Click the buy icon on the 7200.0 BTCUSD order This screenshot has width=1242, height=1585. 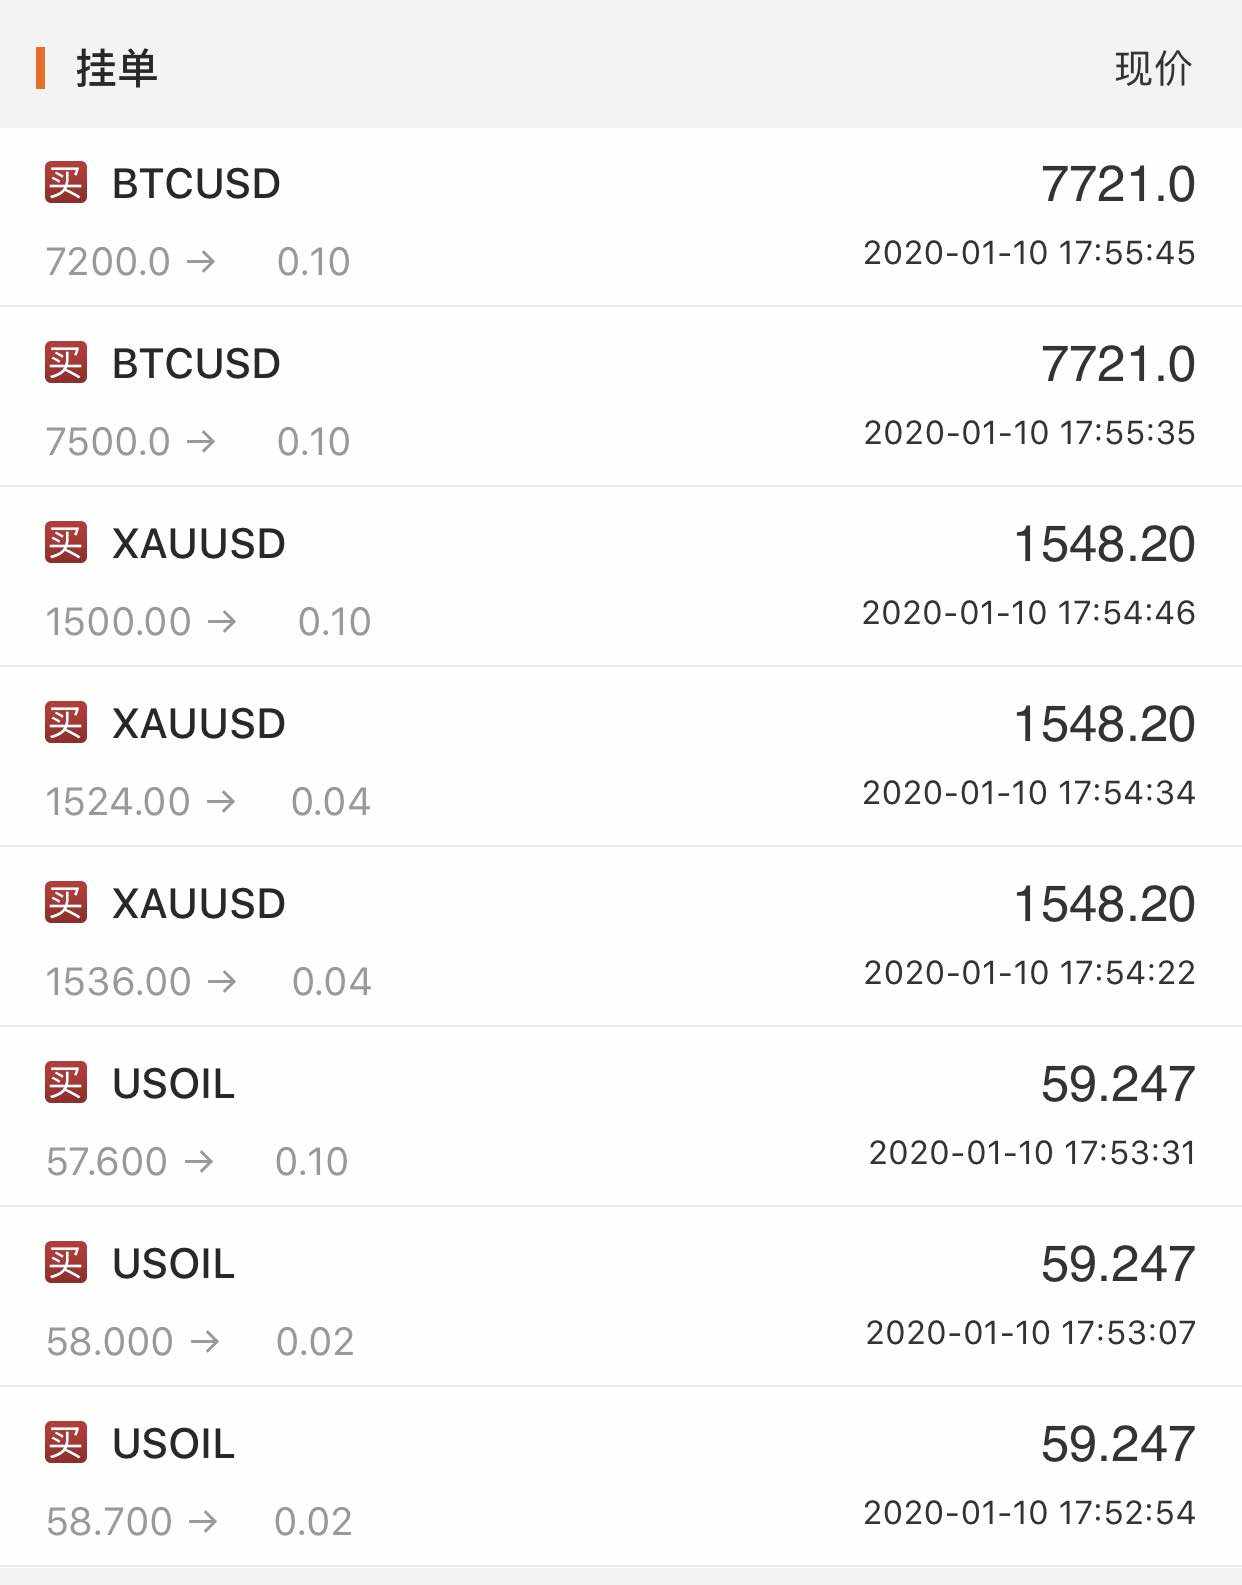66,183
